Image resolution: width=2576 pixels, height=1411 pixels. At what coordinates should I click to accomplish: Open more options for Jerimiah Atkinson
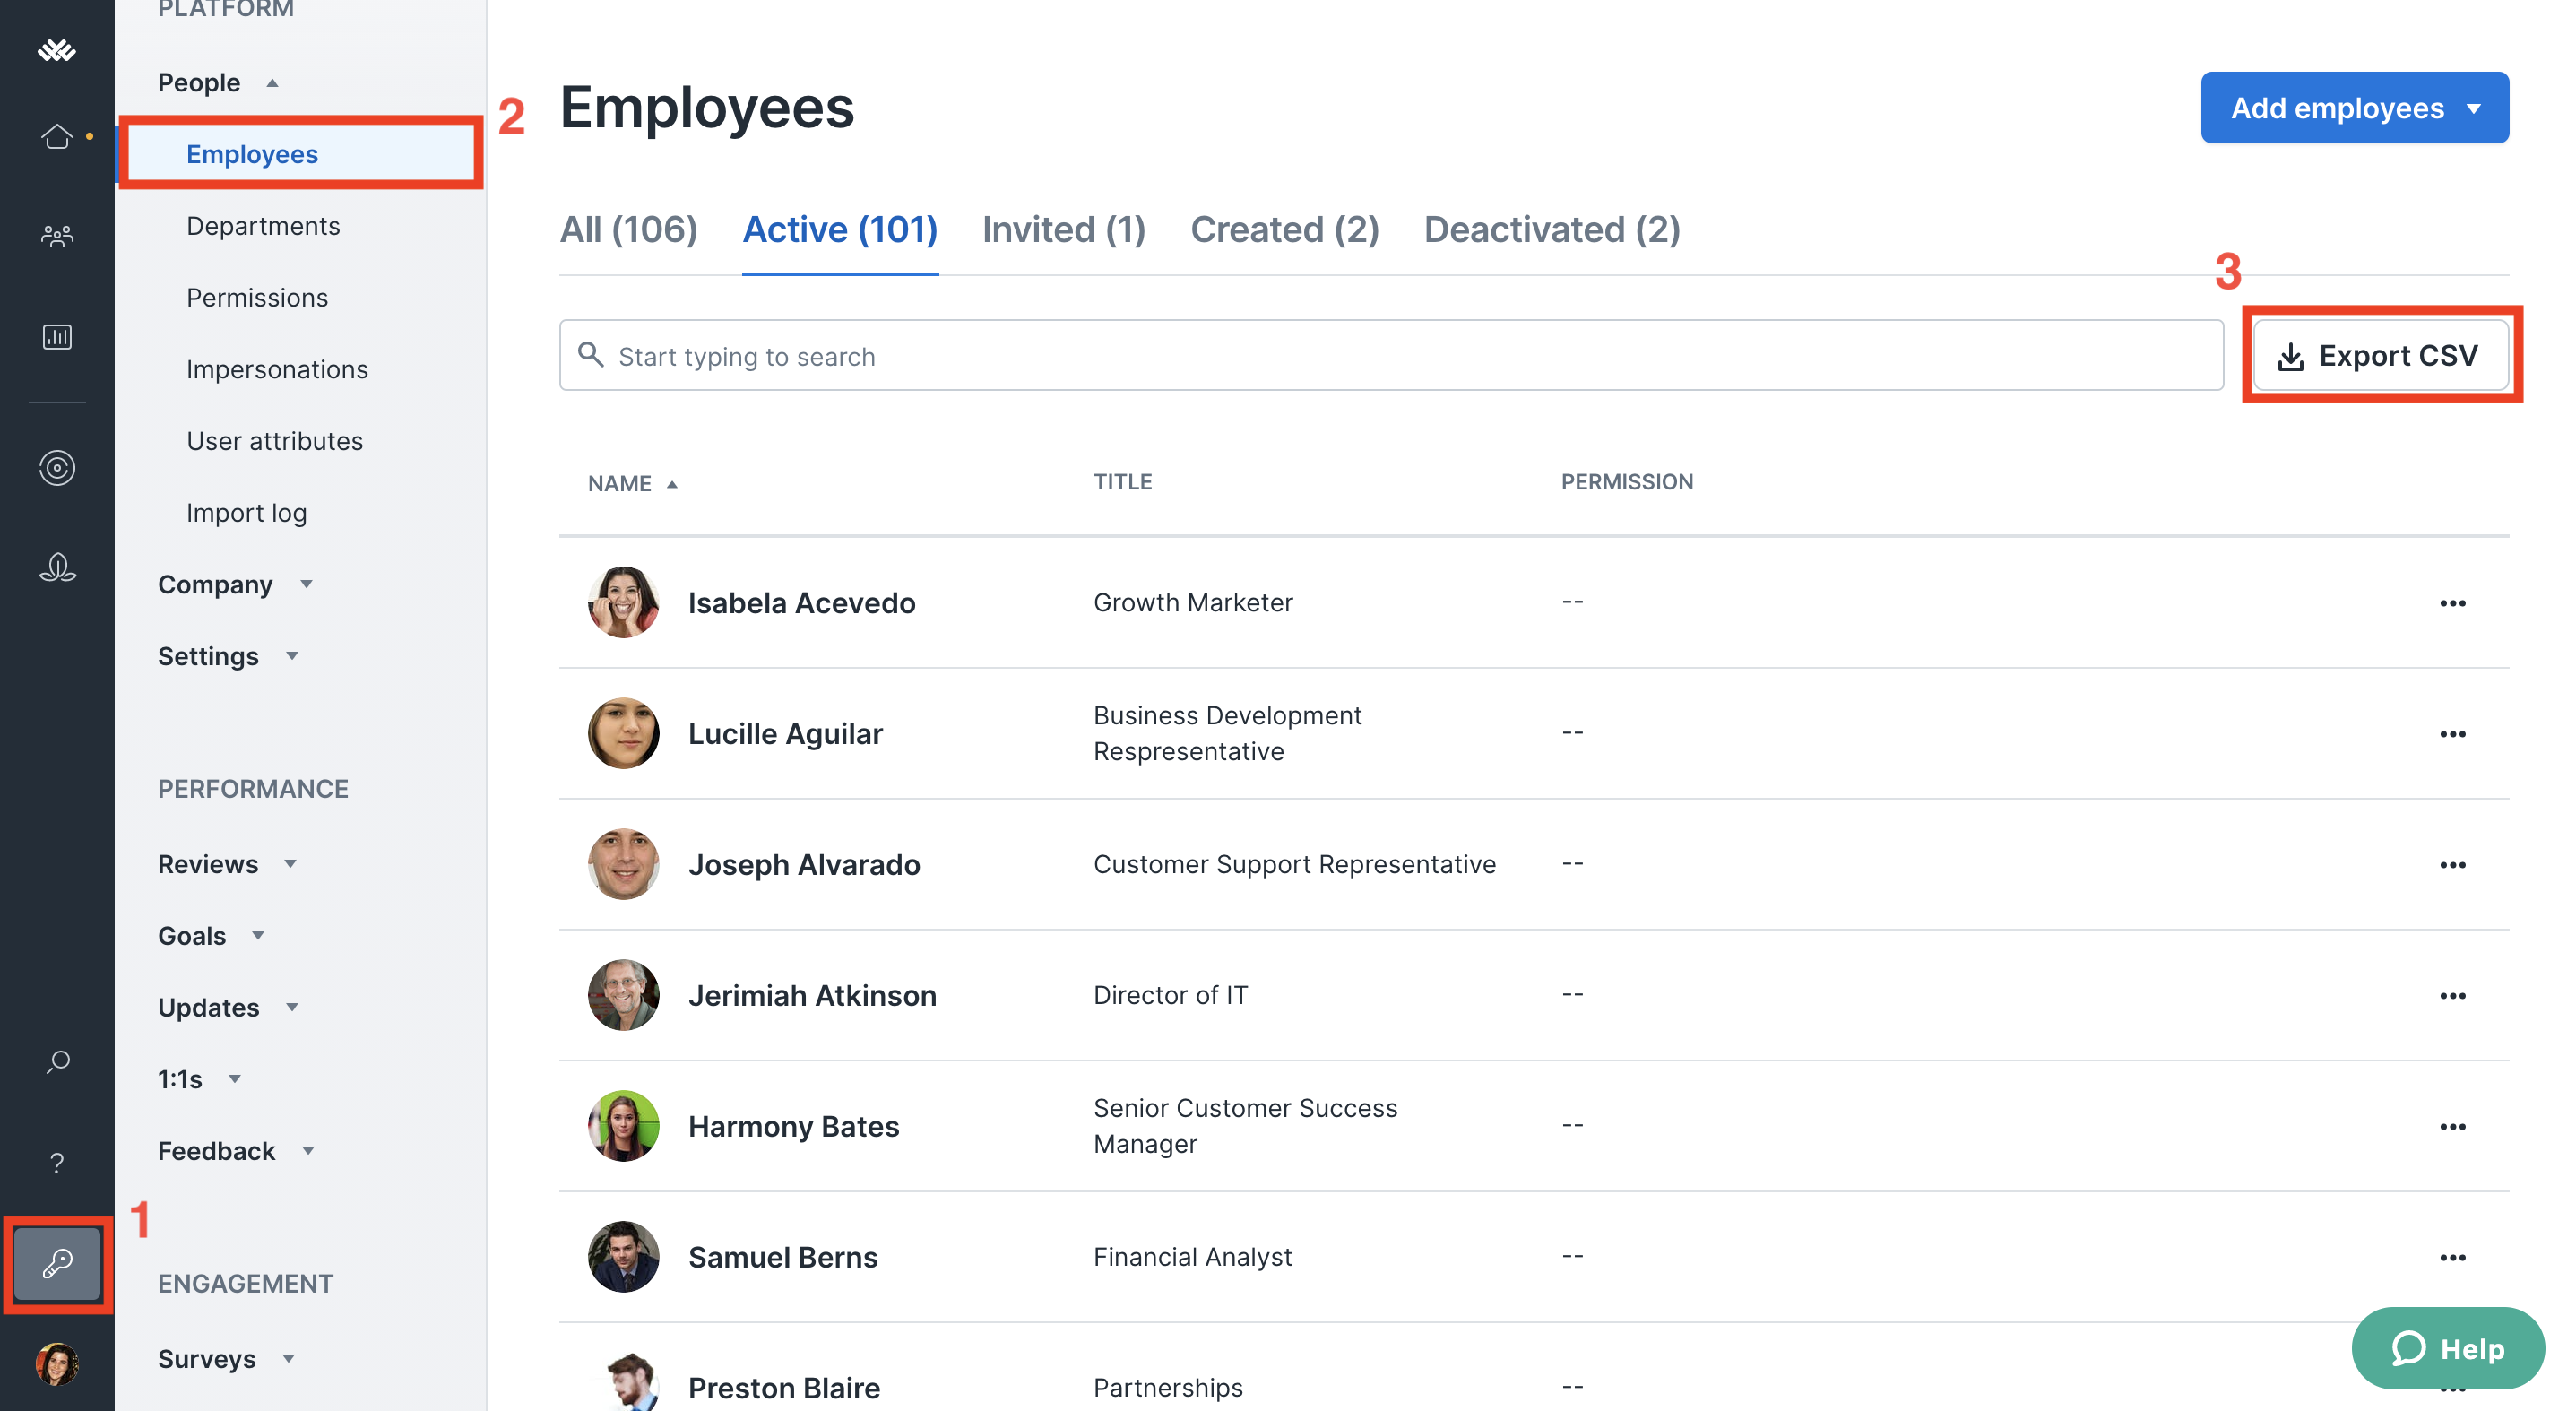click(2452, 996)
